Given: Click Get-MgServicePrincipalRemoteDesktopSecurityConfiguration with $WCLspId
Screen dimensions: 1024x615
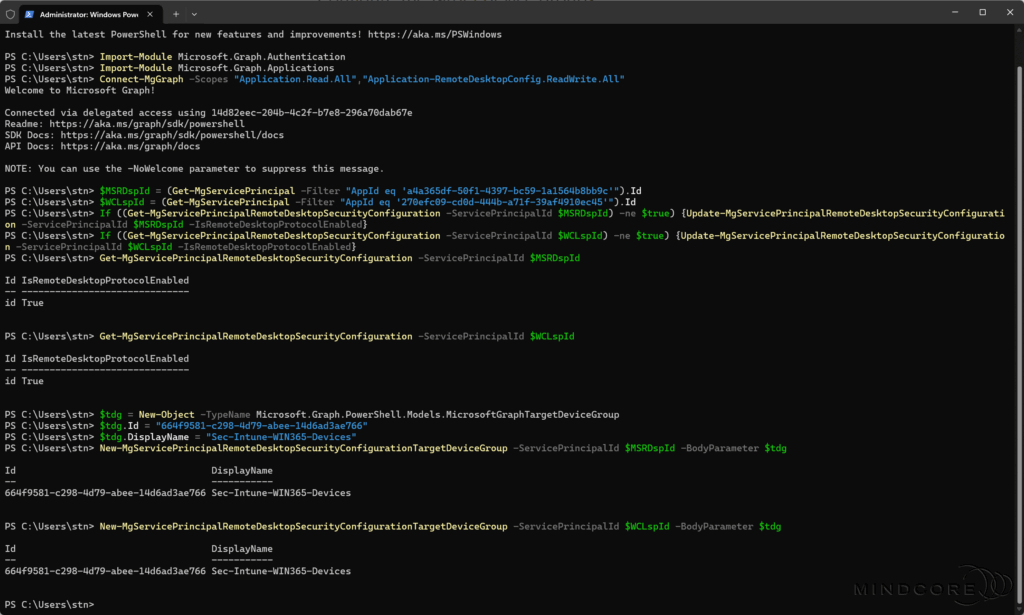Looking at the screenshot, I should (337, 336).
